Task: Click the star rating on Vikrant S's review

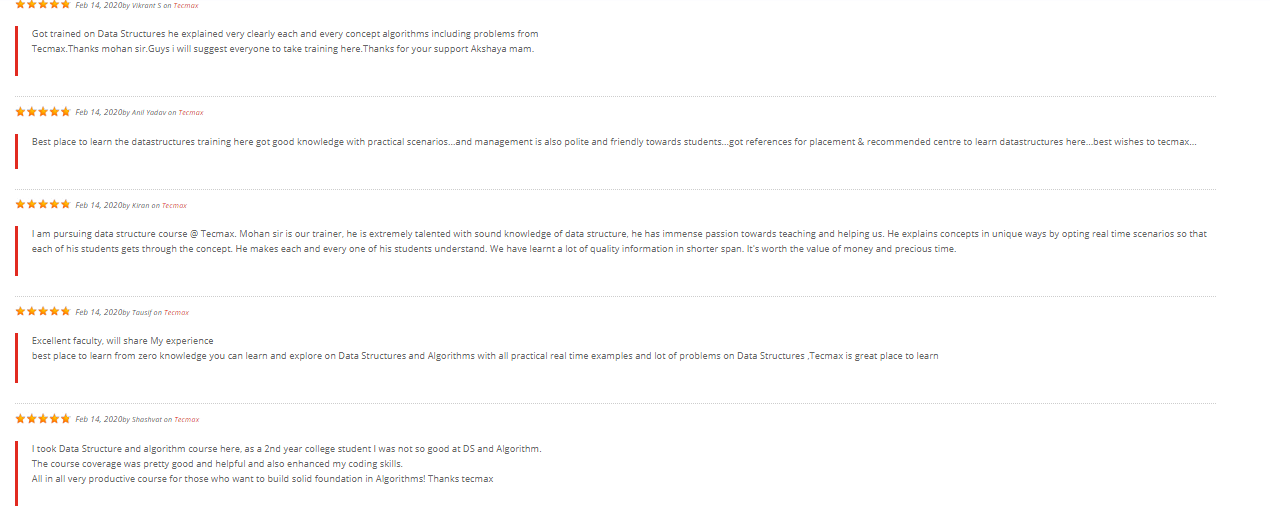Action: tap(43, 4)
